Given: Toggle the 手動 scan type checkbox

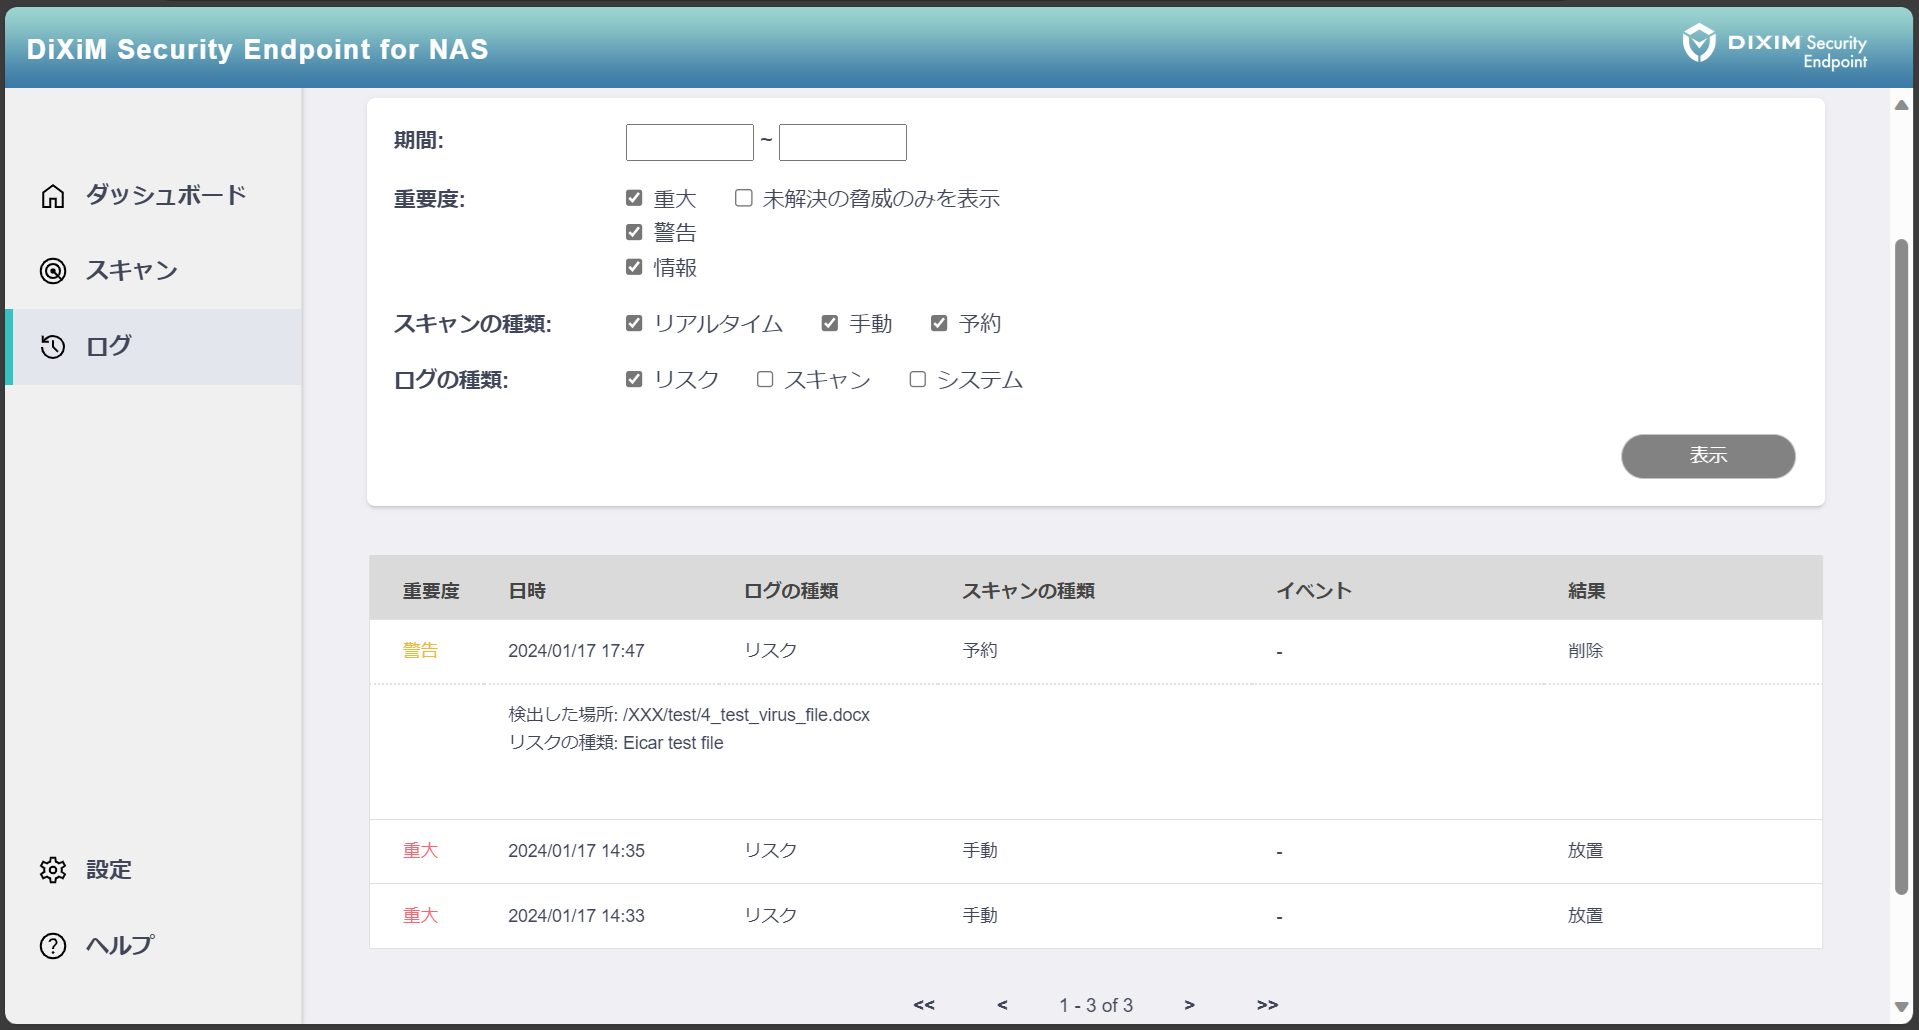Looking at the screenshot, I should (830, 323).
